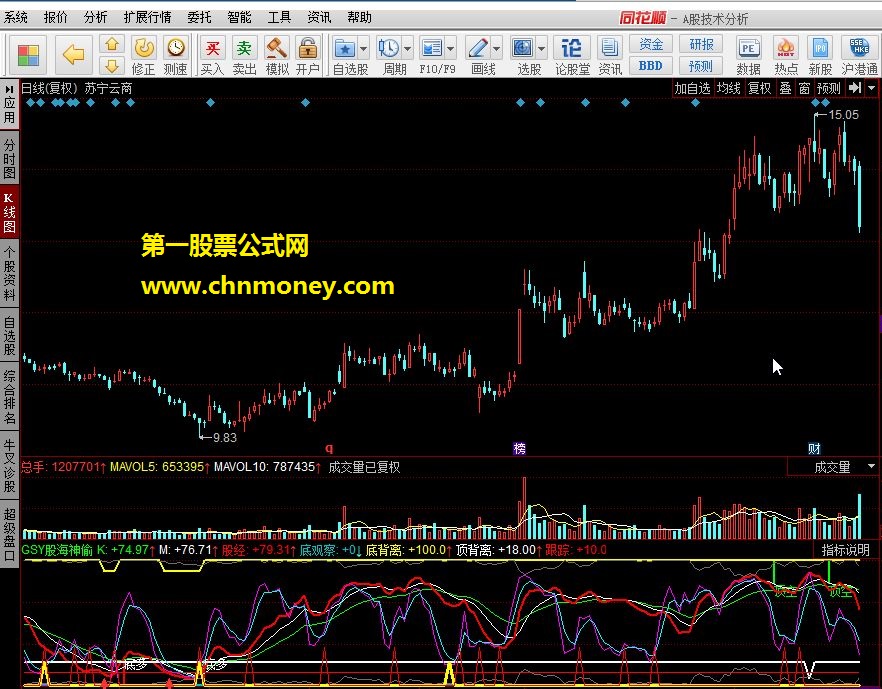Open the 模拟 gavel simulation icon
Screen dimensions: 882x689
pyautogui.click(x=276, y=48)
